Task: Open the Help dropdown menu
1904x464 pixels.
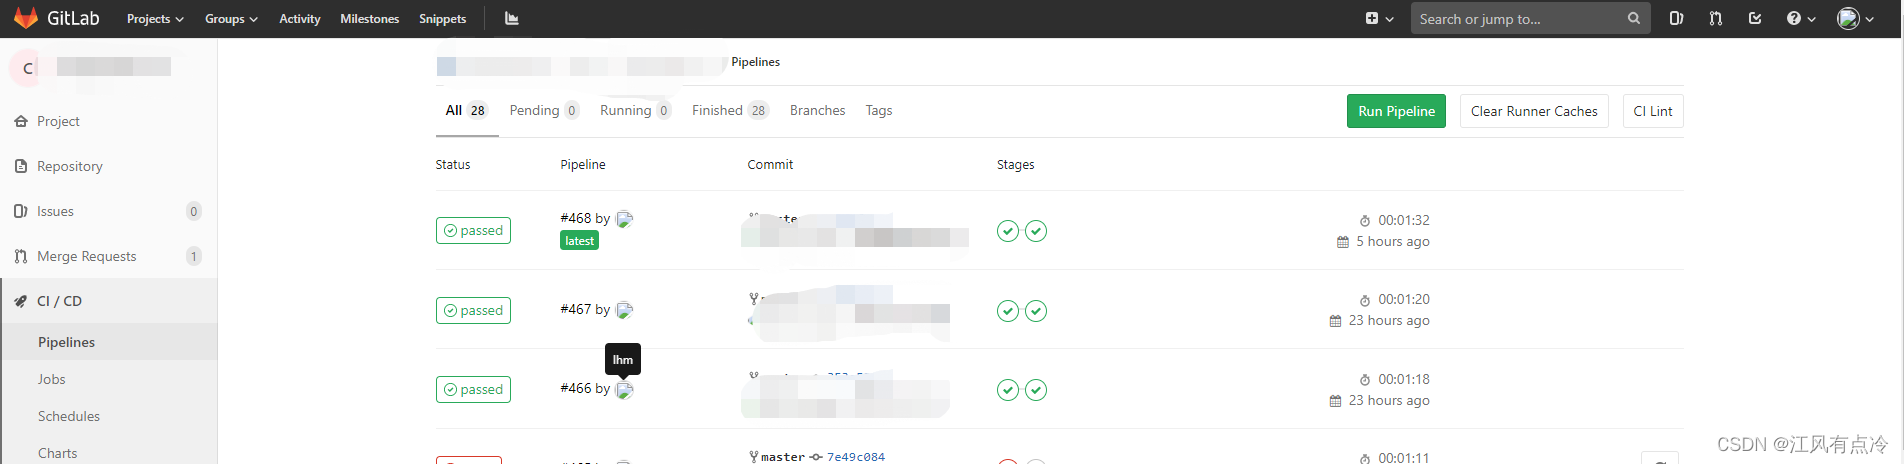Action: [1801, 18]
